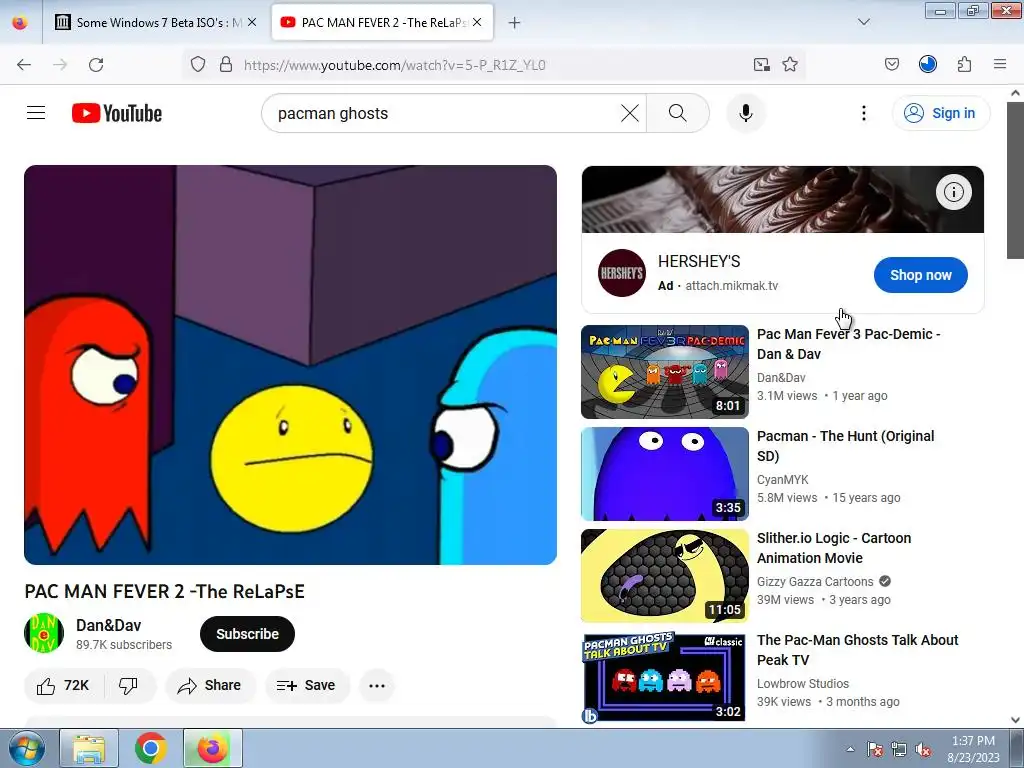View site security padlock info
The width and height of the screenshot is (1024, 768).
pyautogui.click(x=226, y=65)
